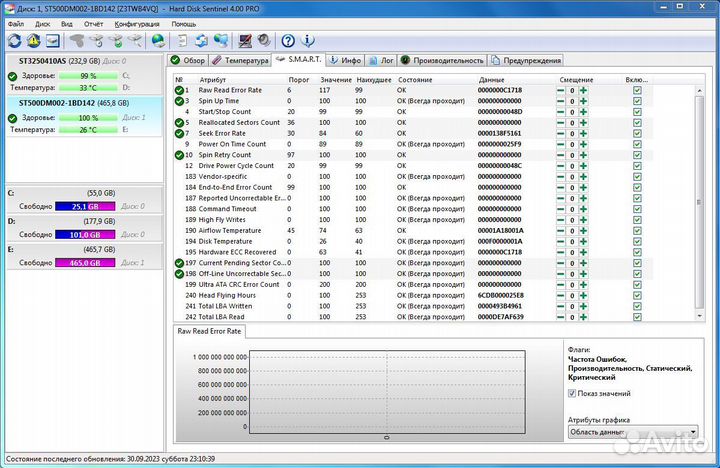Increase offset with plus for Disk Temperature
720x468 pixels.
pyautogui.click(x=583, y=242)
